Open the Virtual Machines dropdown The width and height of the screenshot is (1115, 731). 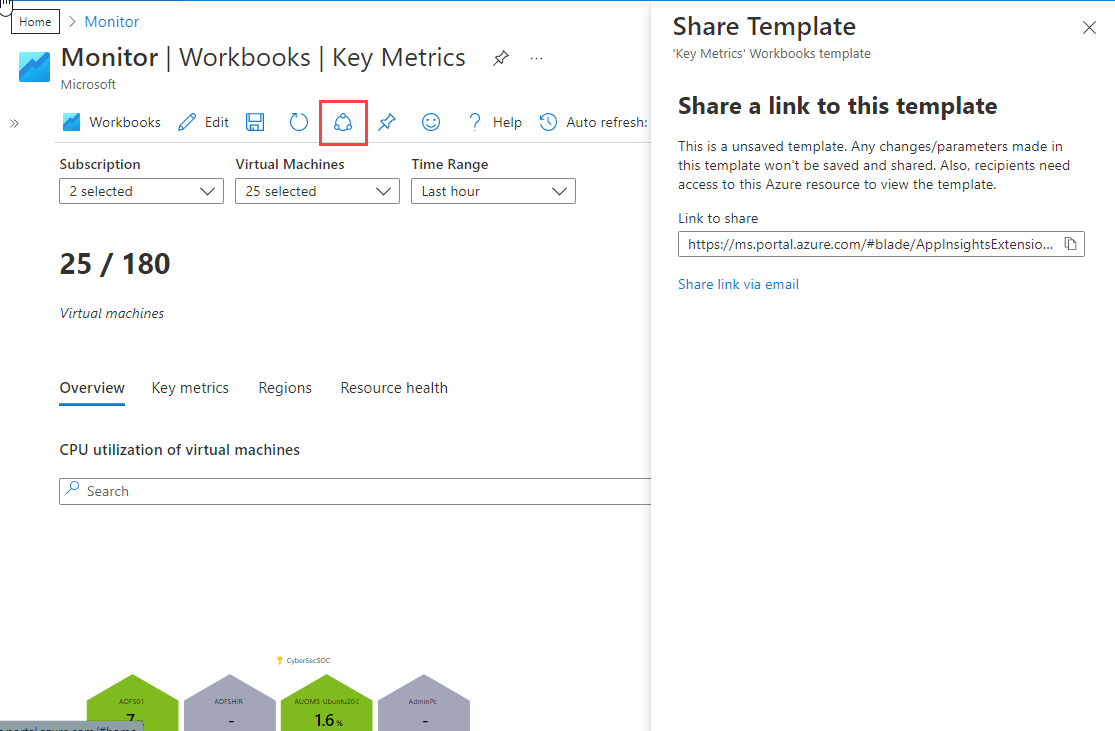click(317, 191)
